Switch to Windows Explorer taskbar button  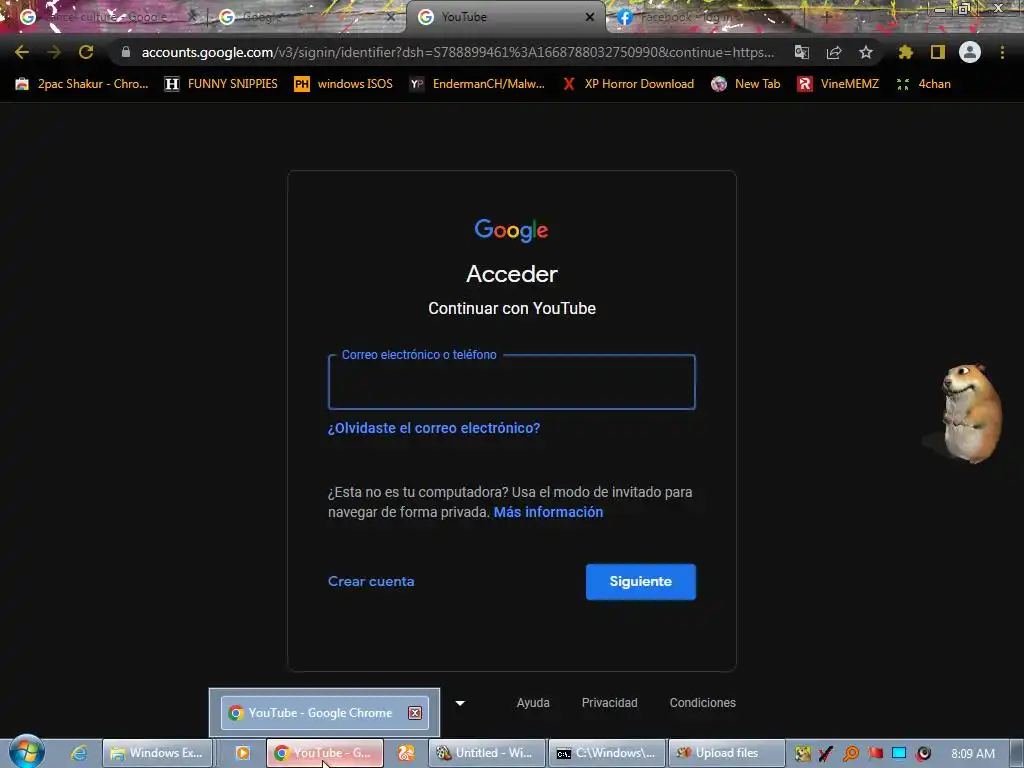pyautogui.click(x=157, y=753)
